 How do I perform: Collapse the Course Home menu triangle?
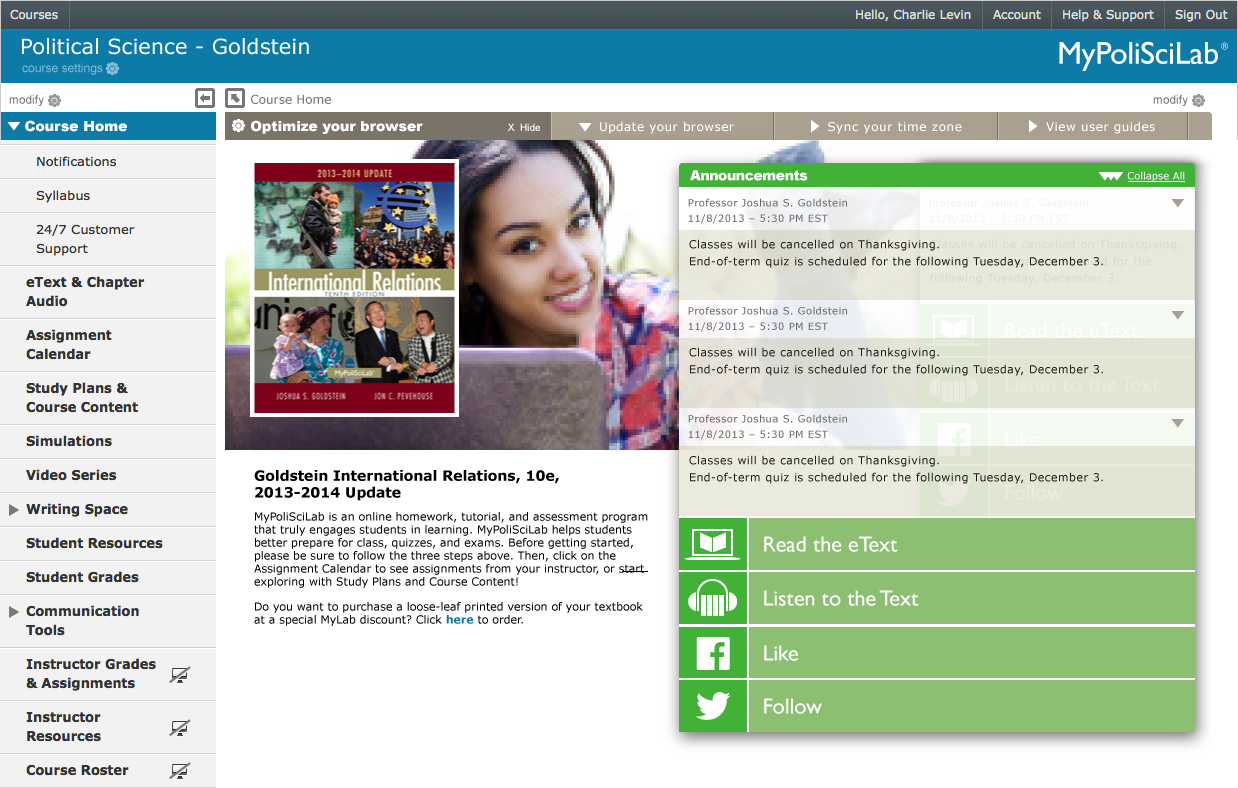pyautogui.click(x=14, y=127)
